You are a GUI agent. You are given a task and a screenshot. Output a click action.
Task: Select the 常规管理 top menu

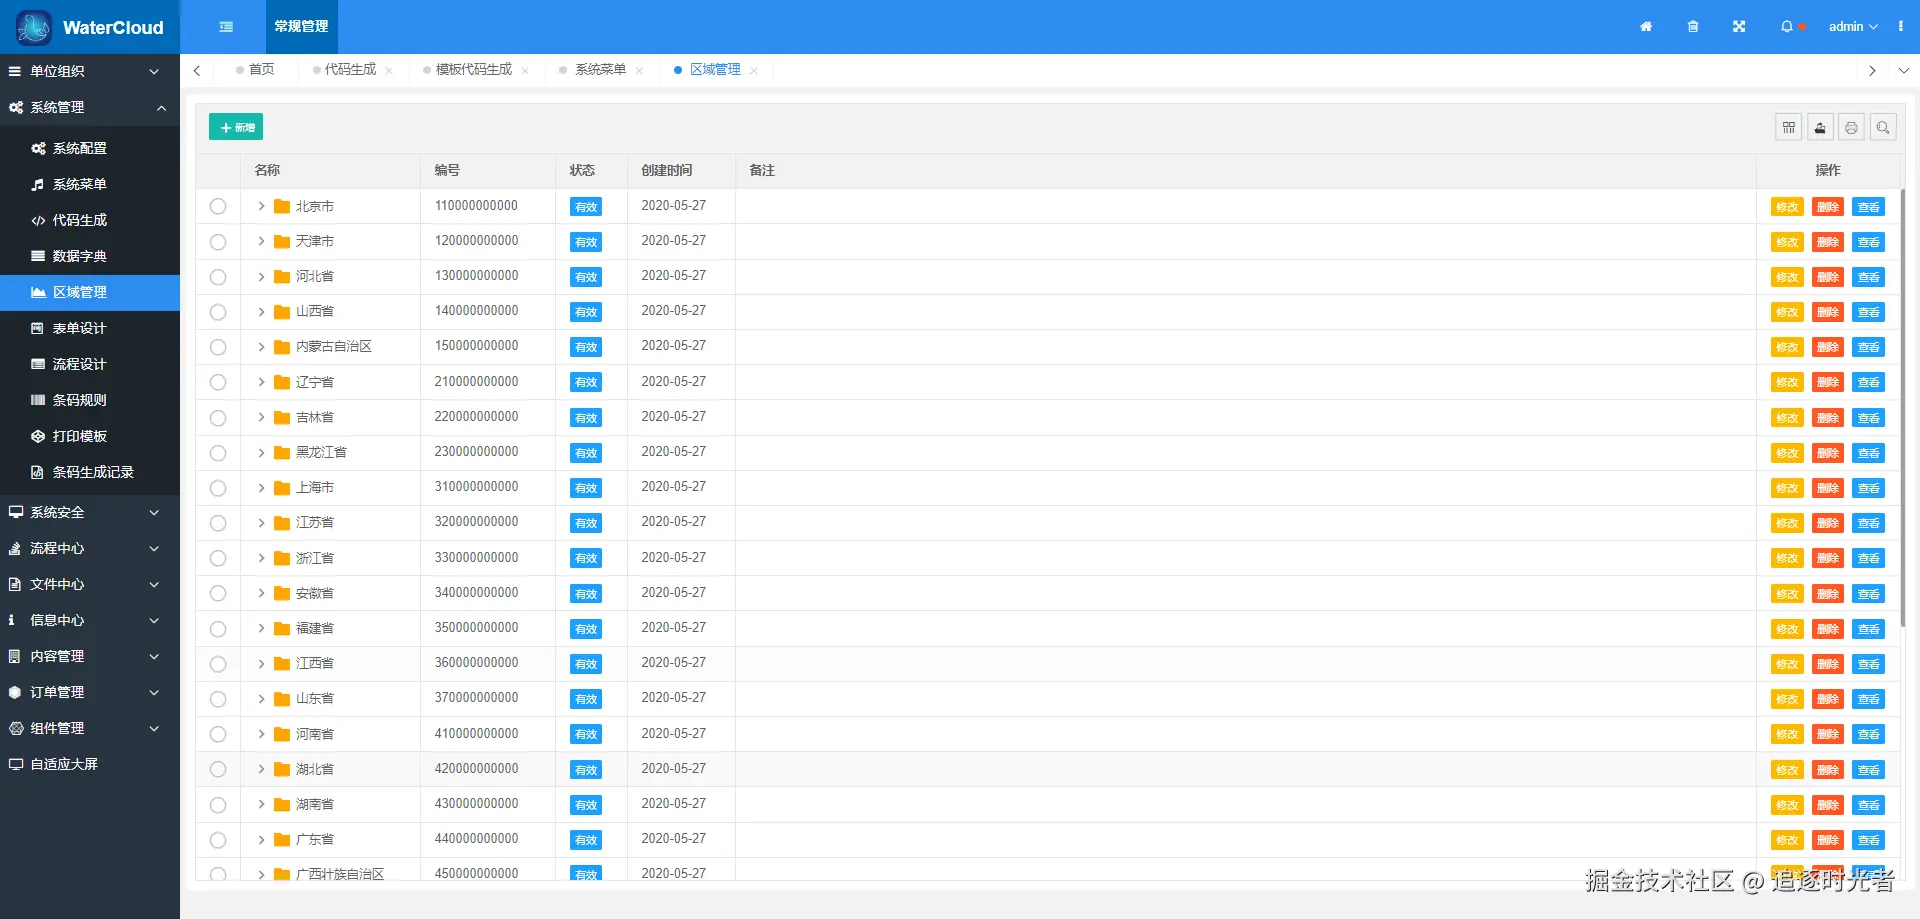click(301, 27)
